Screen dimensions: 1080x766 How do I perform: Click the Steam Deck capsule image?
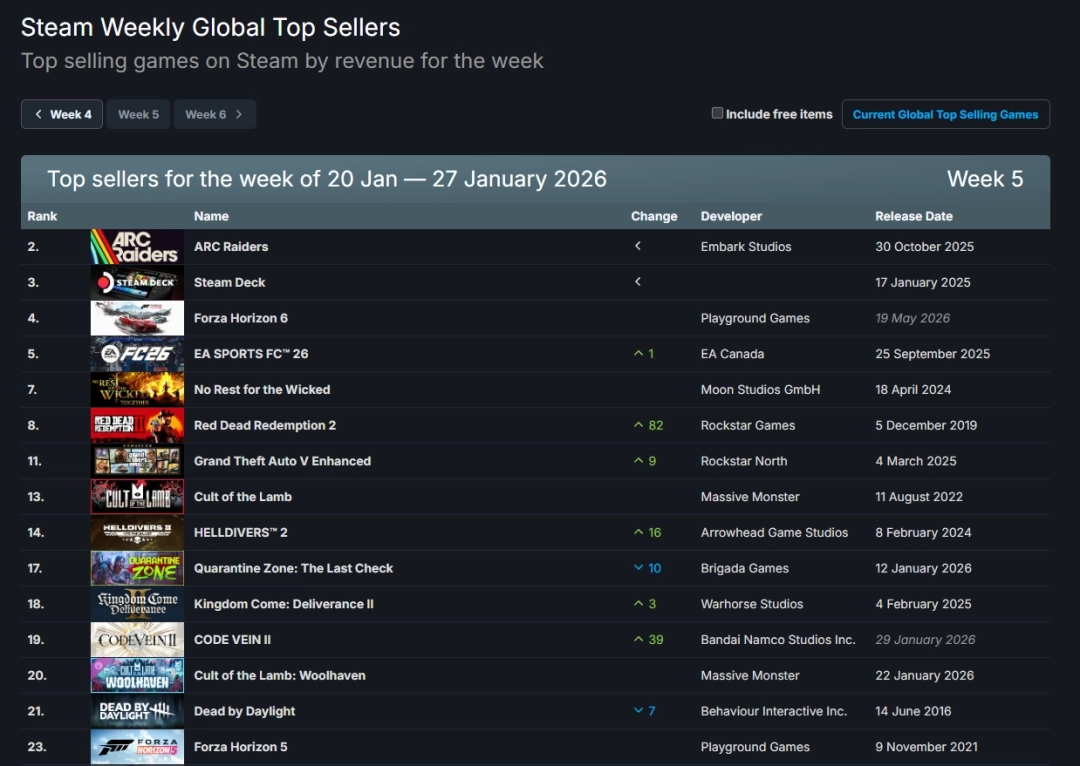[x=137, y=282]
